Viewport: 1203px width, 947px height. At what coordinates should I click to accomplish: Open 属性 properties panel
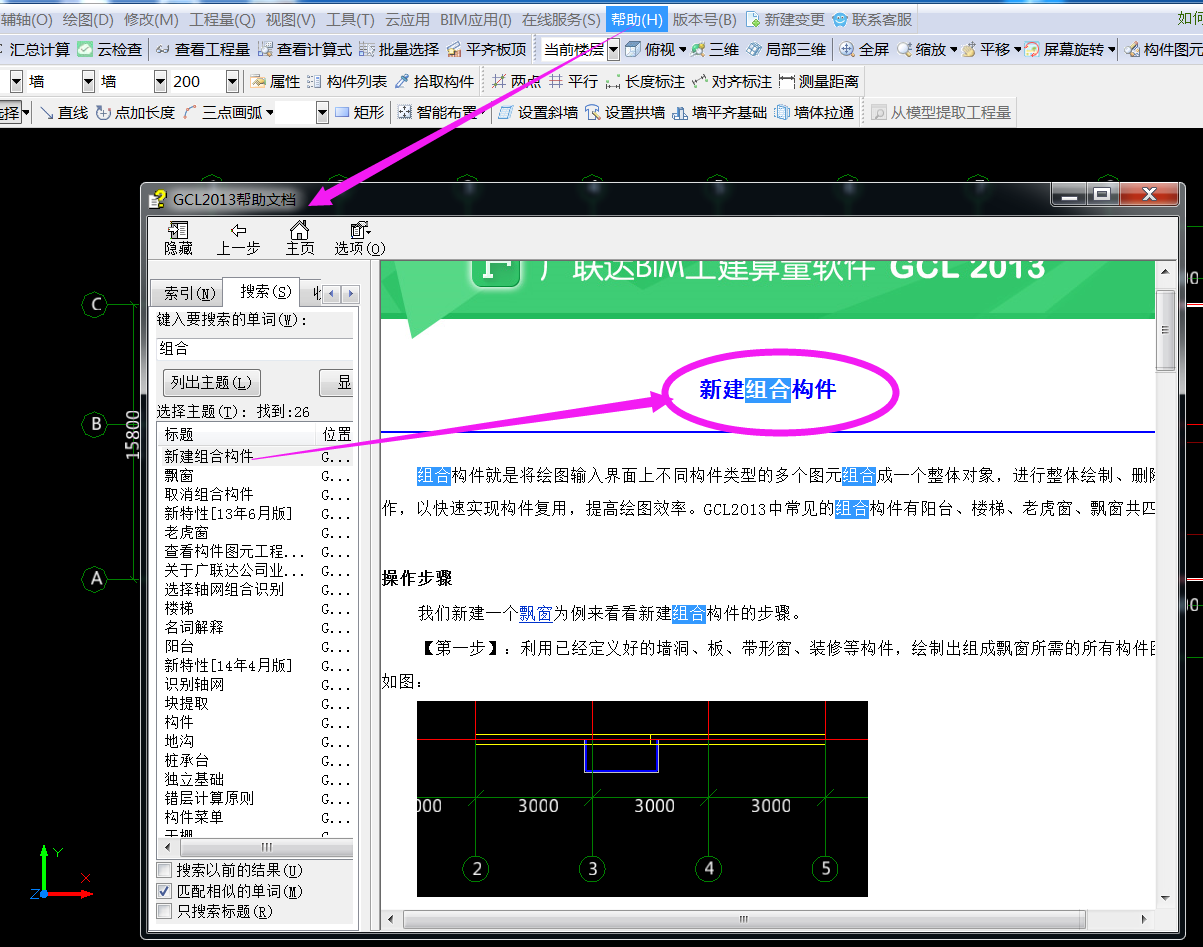pos(275,81)
